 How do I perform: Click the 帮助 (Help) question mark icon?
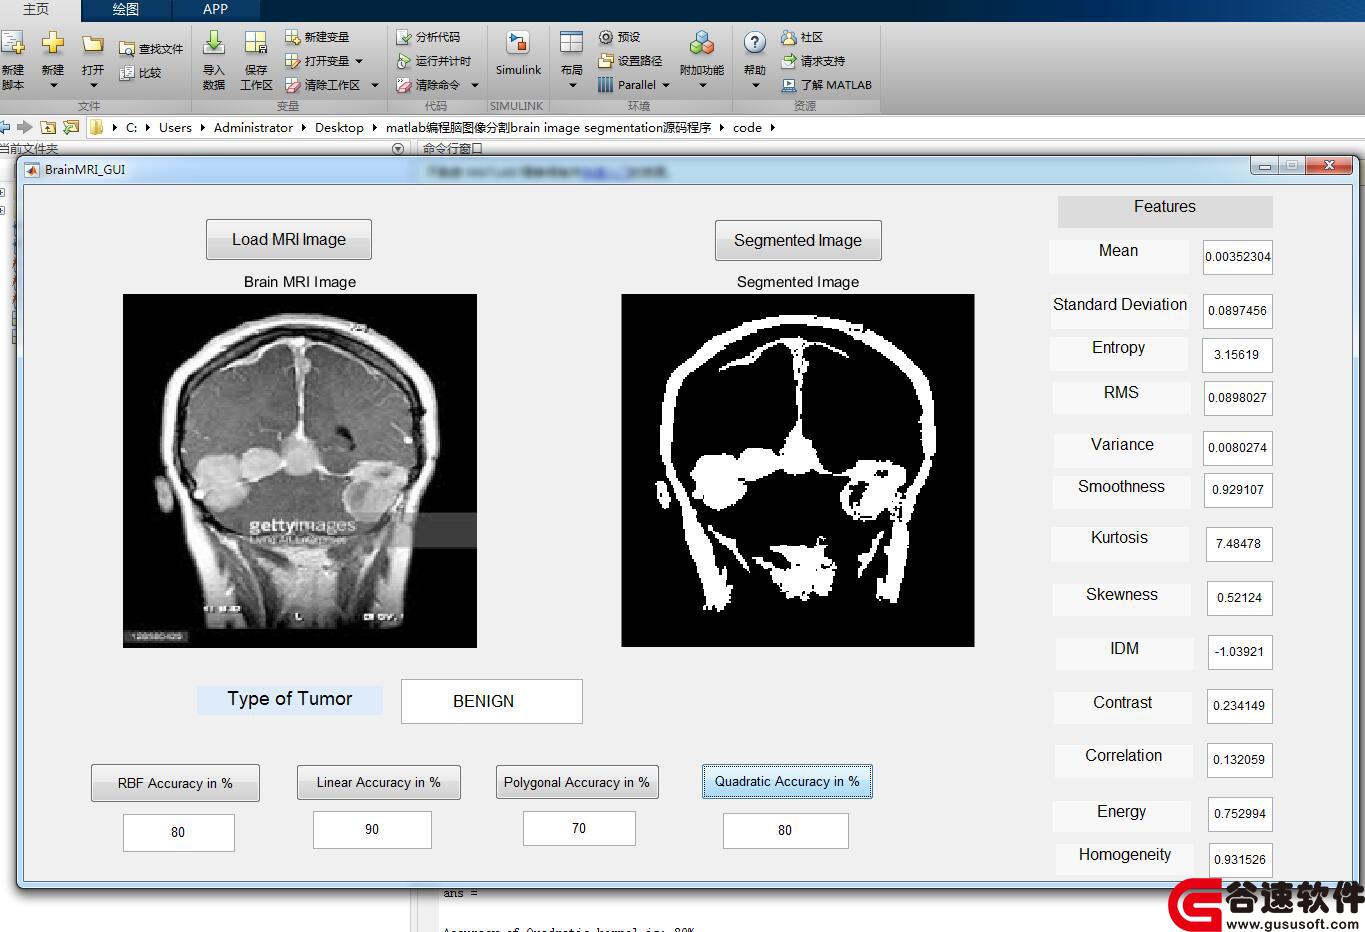pyautogui.click(x=755, y=42)
